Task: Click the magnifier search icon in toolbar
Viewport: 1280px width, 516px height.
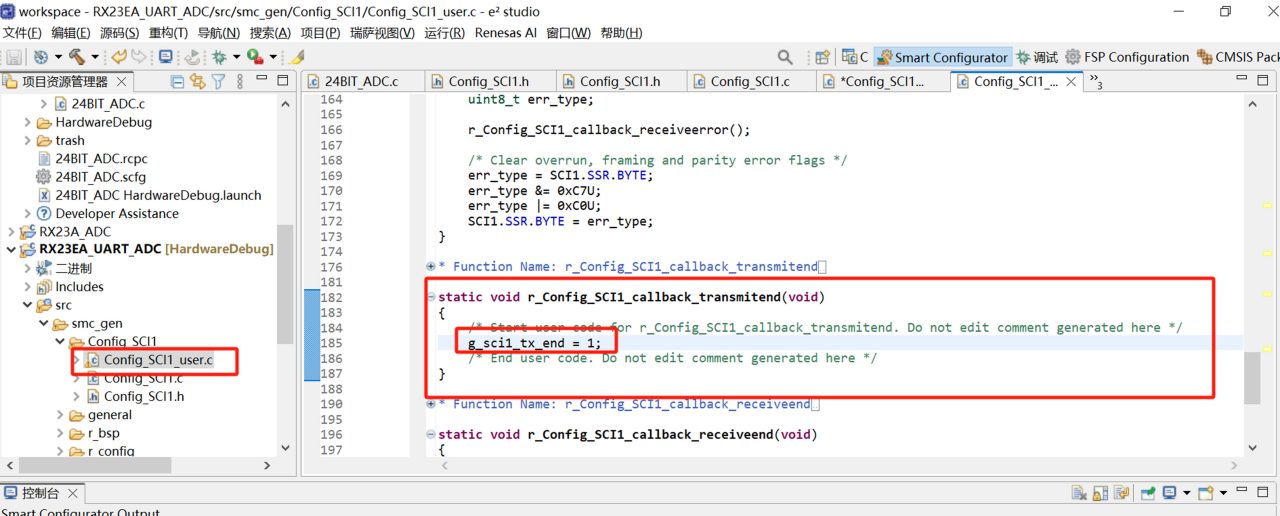Action: 785,57
